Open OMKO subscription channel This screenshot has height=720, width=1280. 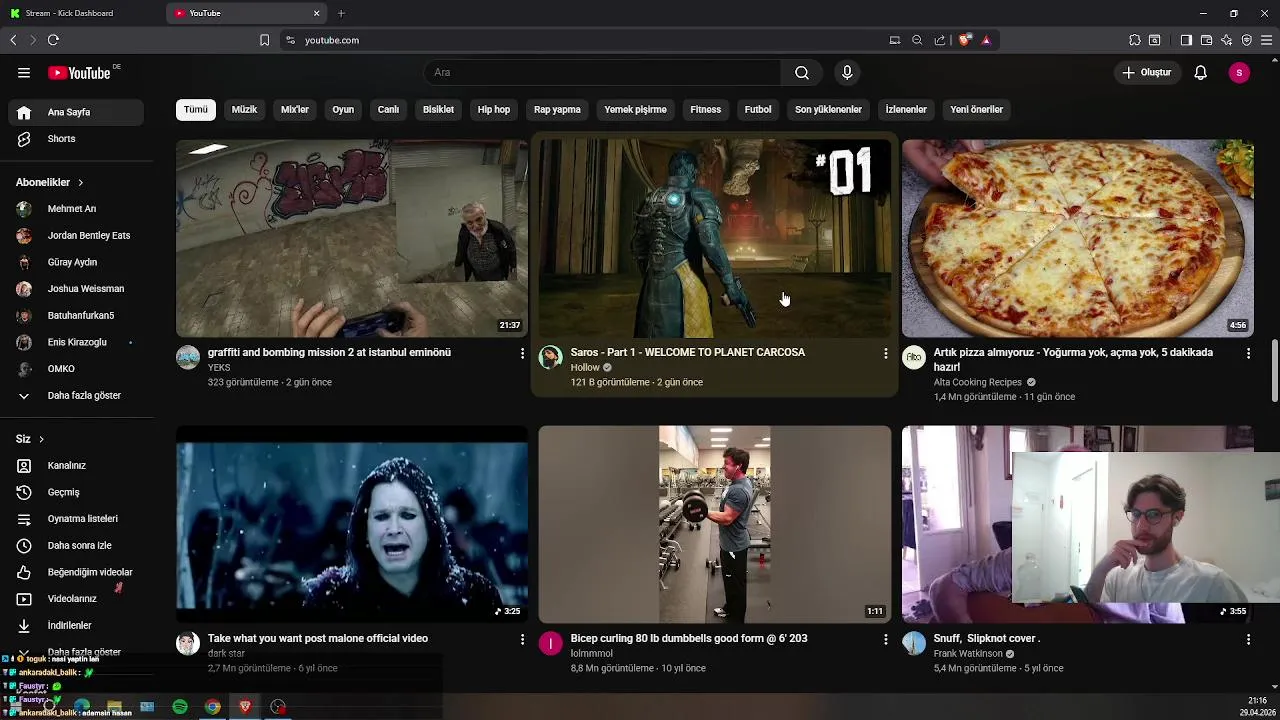point(76,369)
